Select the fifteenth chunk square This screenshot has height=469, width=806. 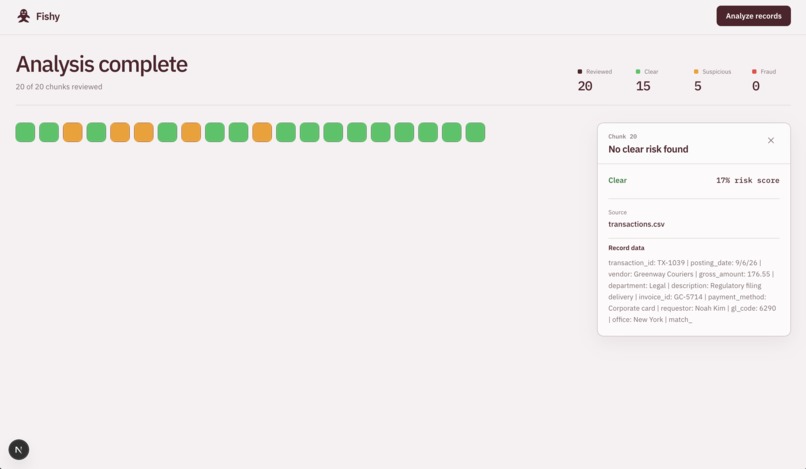[x=357, y=132]
